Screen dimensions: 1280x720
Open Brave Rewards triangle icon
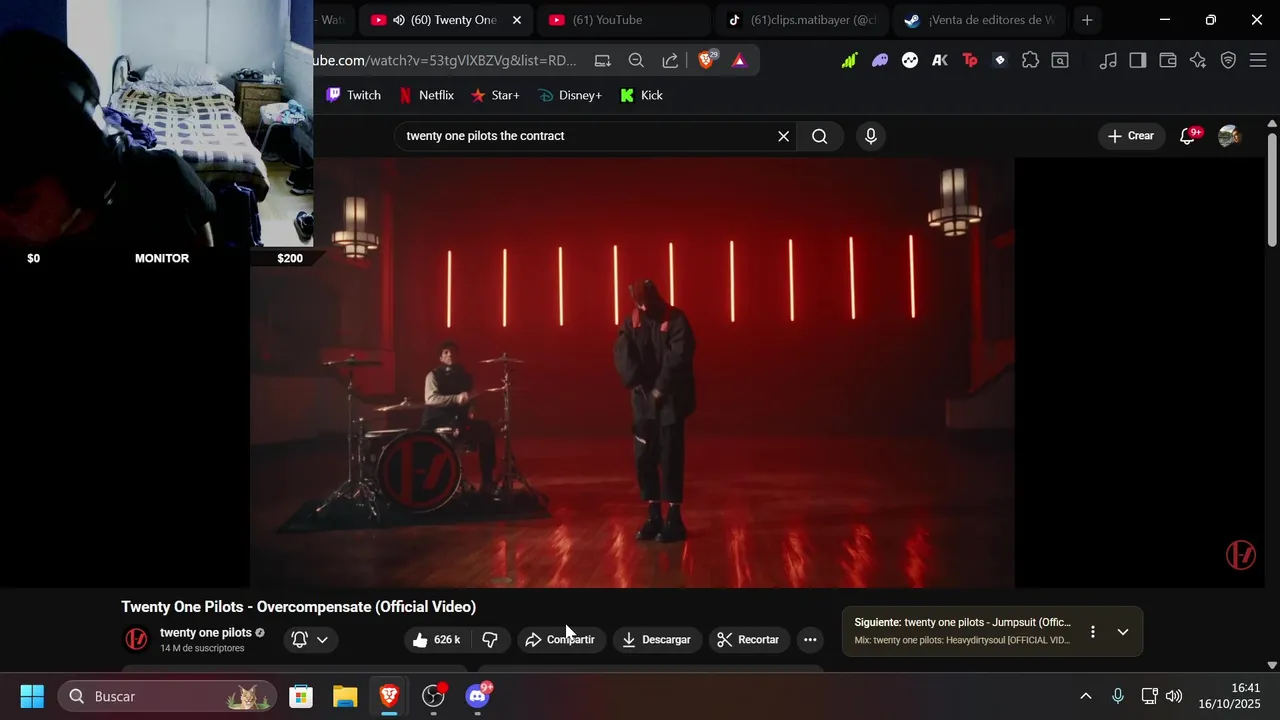tap(739, 60)
